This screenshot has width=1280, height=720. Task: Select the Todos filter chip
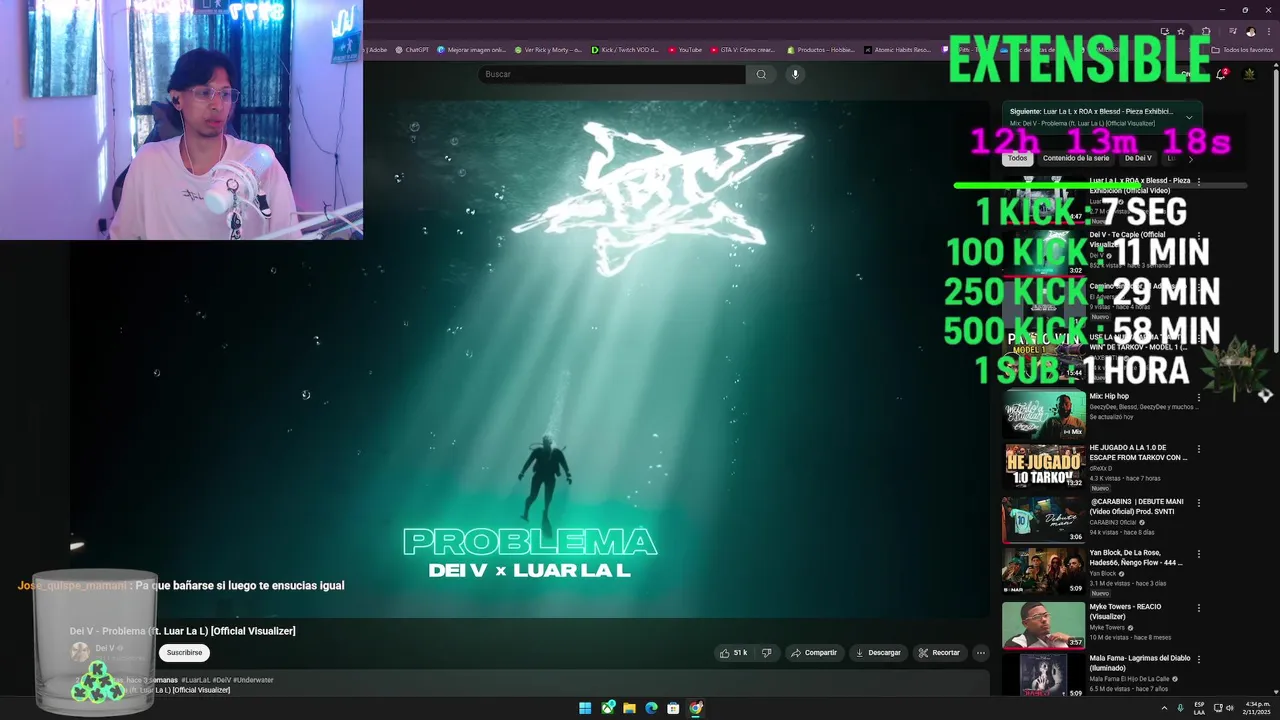click(x=1017, y=158)
